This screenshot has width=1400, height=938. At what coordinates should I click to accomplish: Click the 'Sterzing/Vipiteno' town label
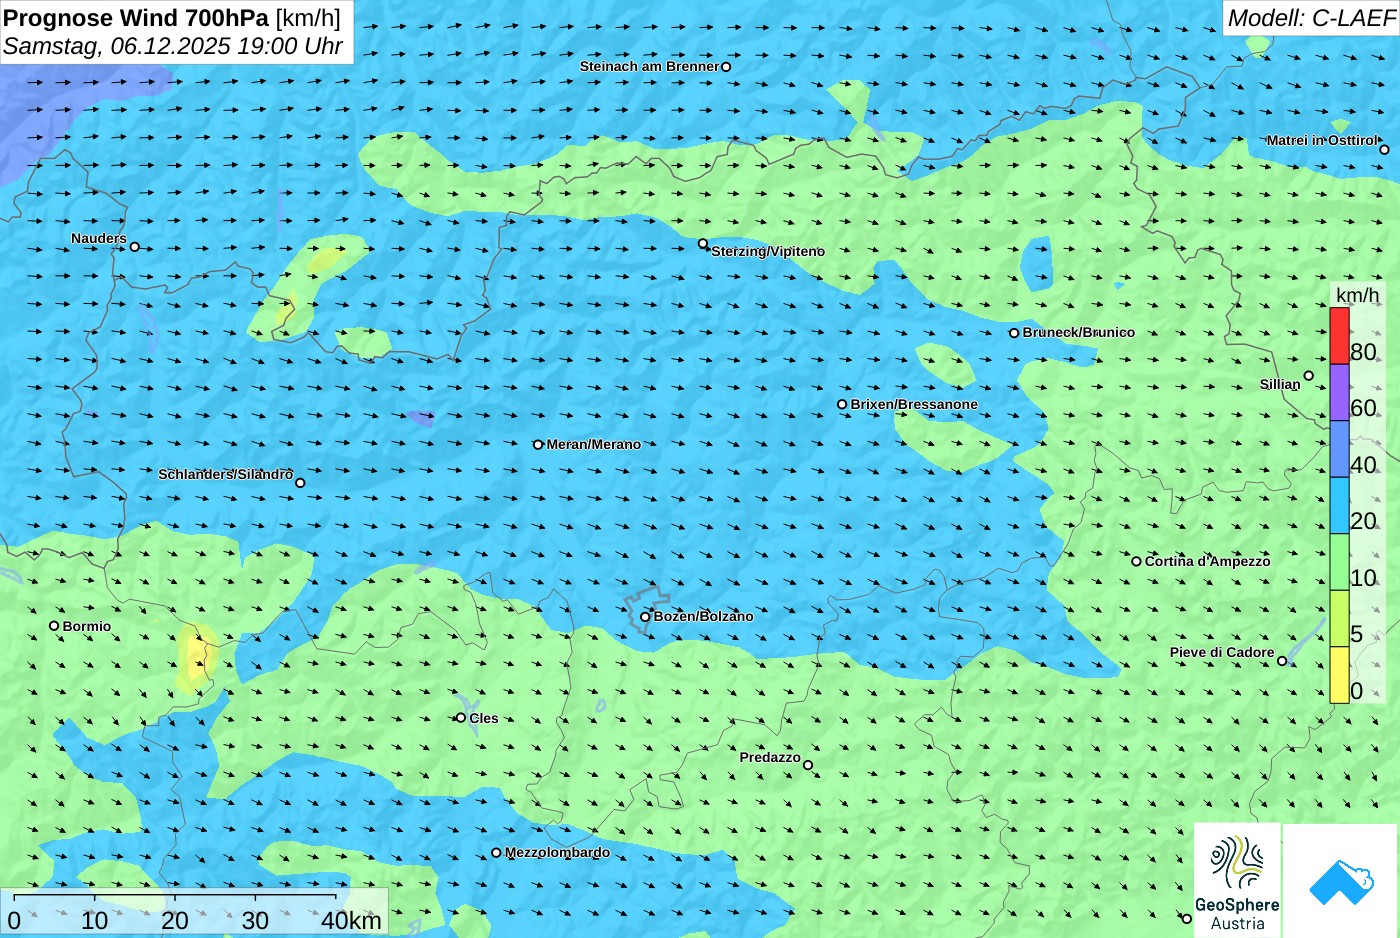(x=768, y=252)
